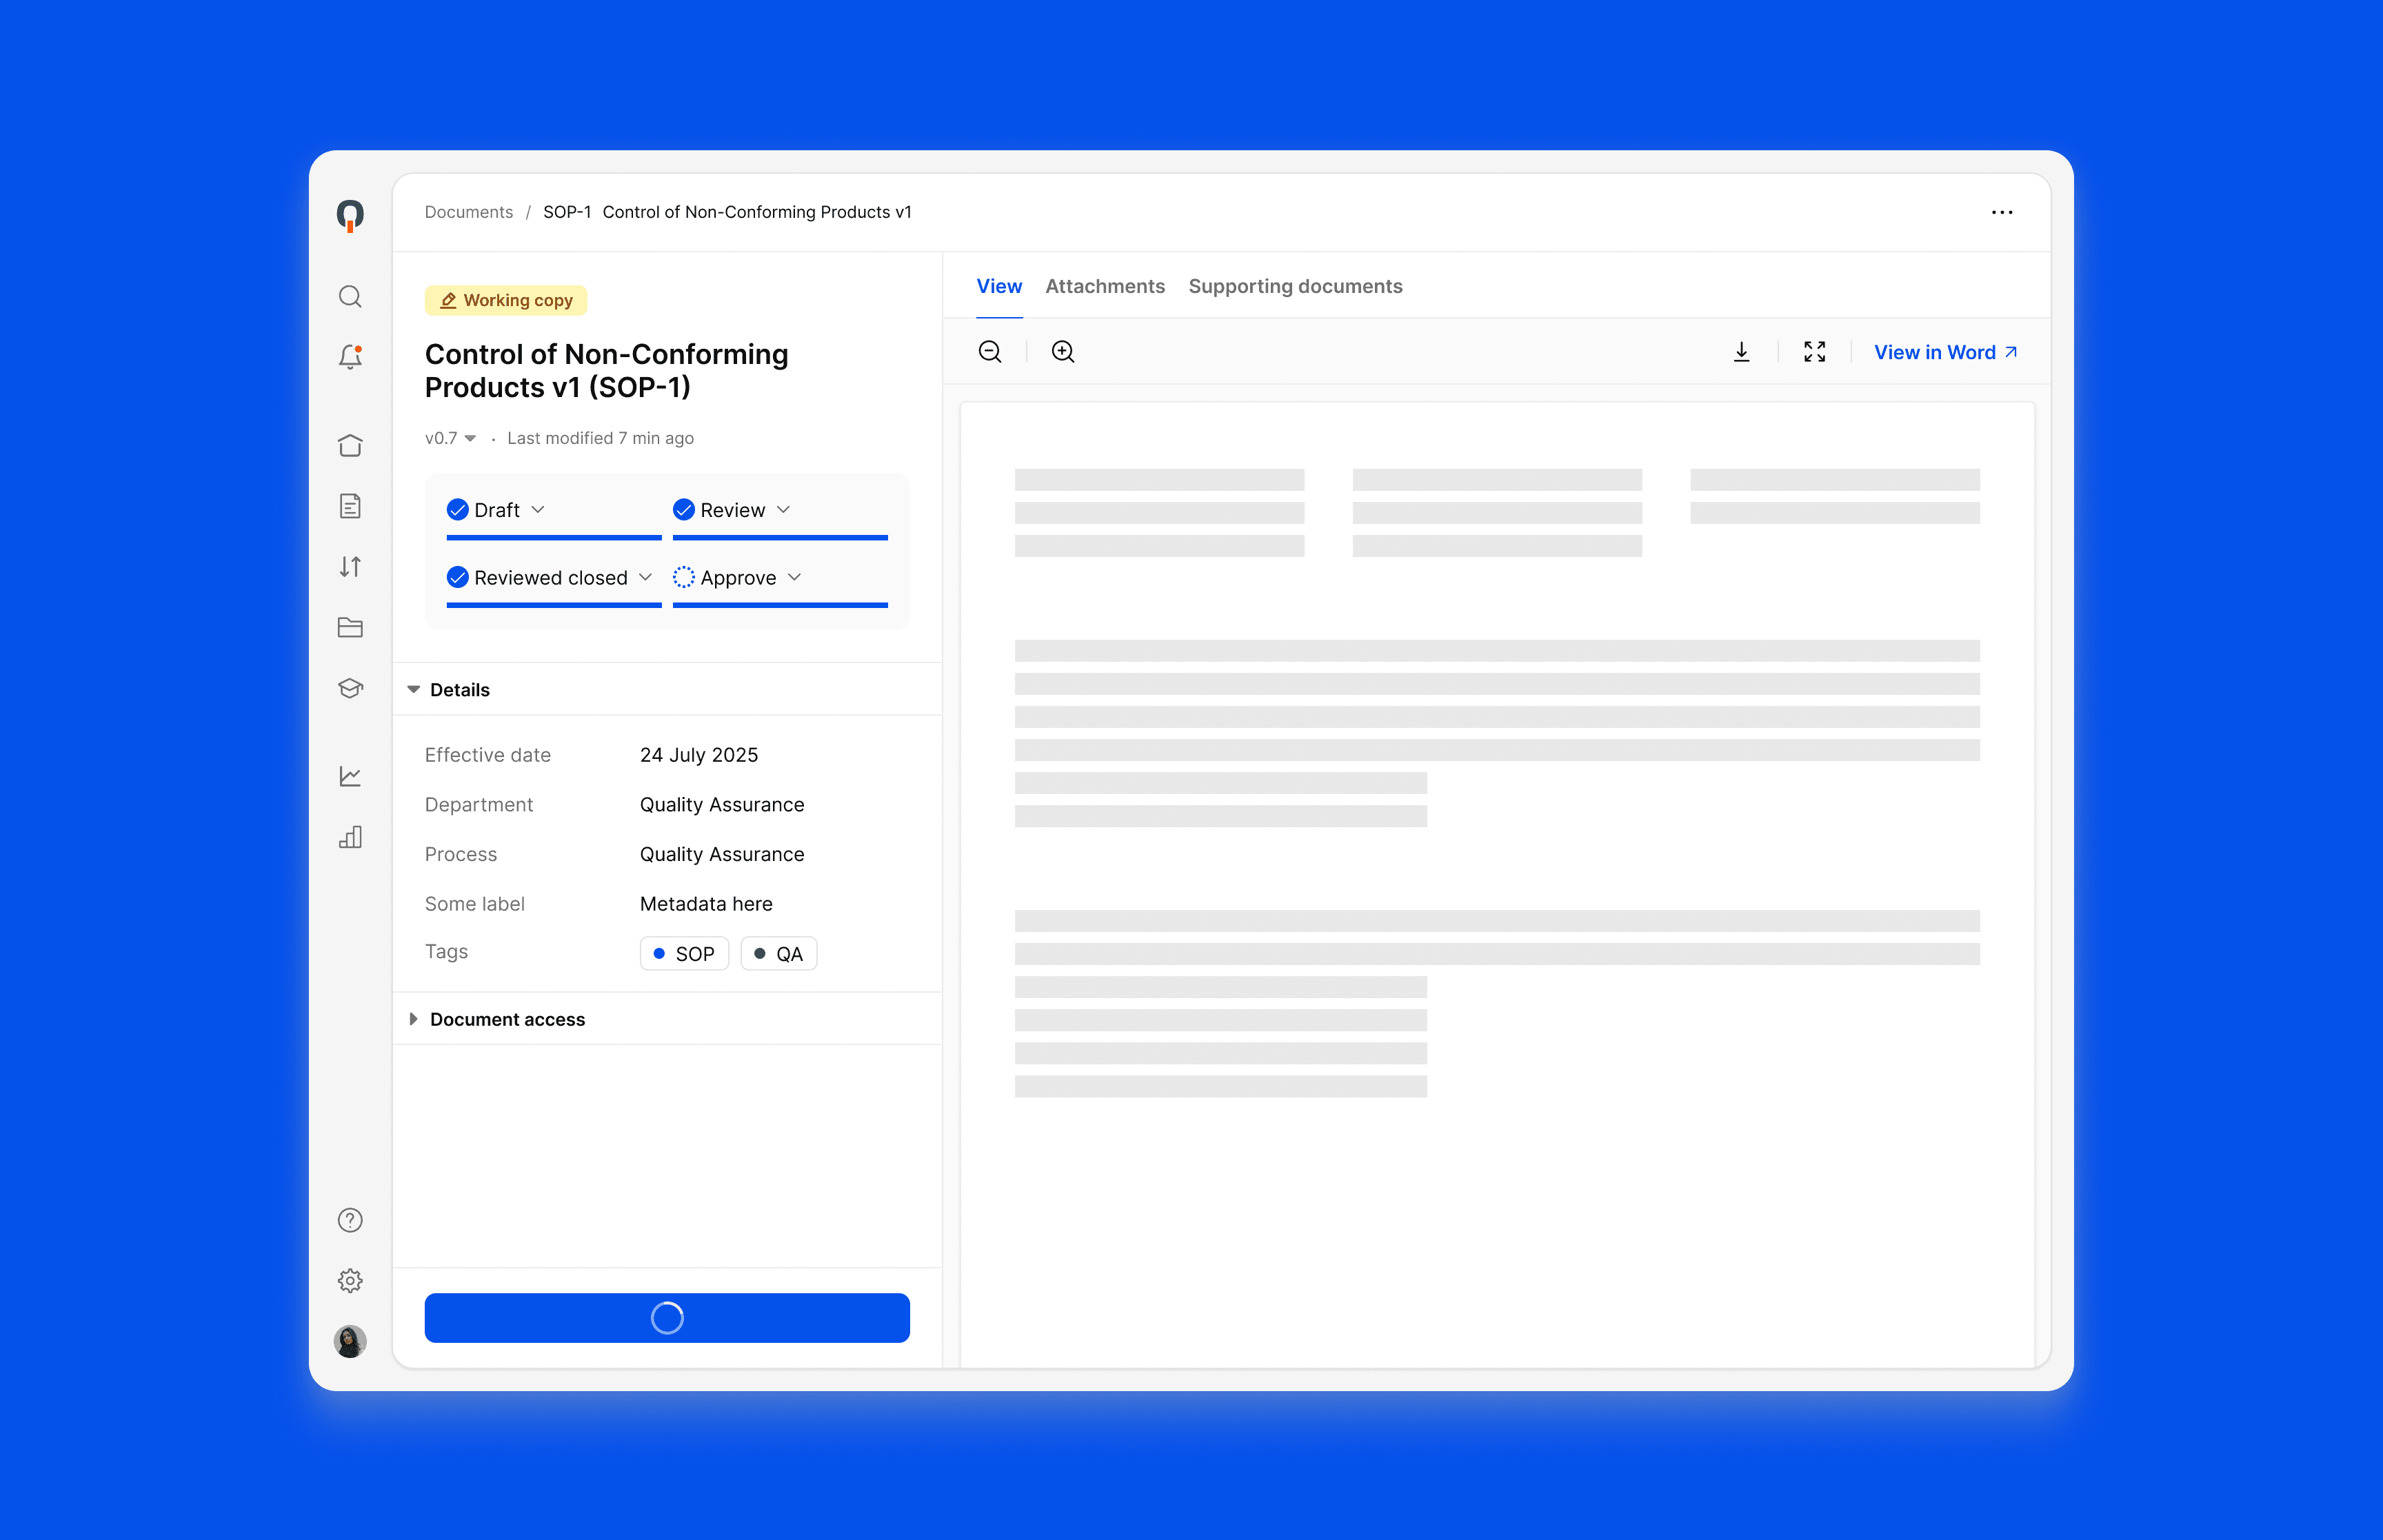The width and height of the screenshot is (2383, 1540).
Task: Click the SOP tag
Action: (684, 954)
